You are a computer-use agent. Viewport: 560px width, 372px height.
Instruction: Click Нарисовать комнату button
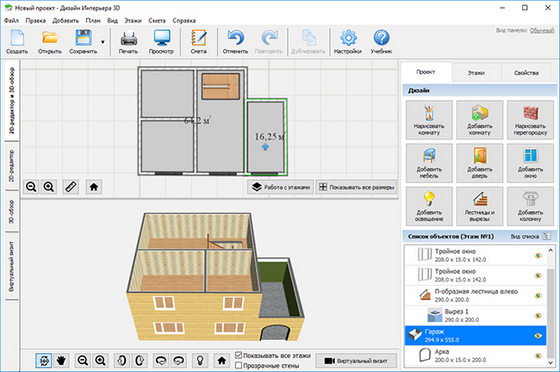(429, 120)
